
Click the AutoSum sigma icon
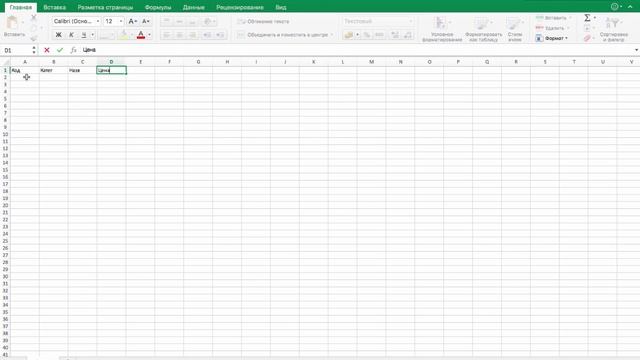[587, 18]
